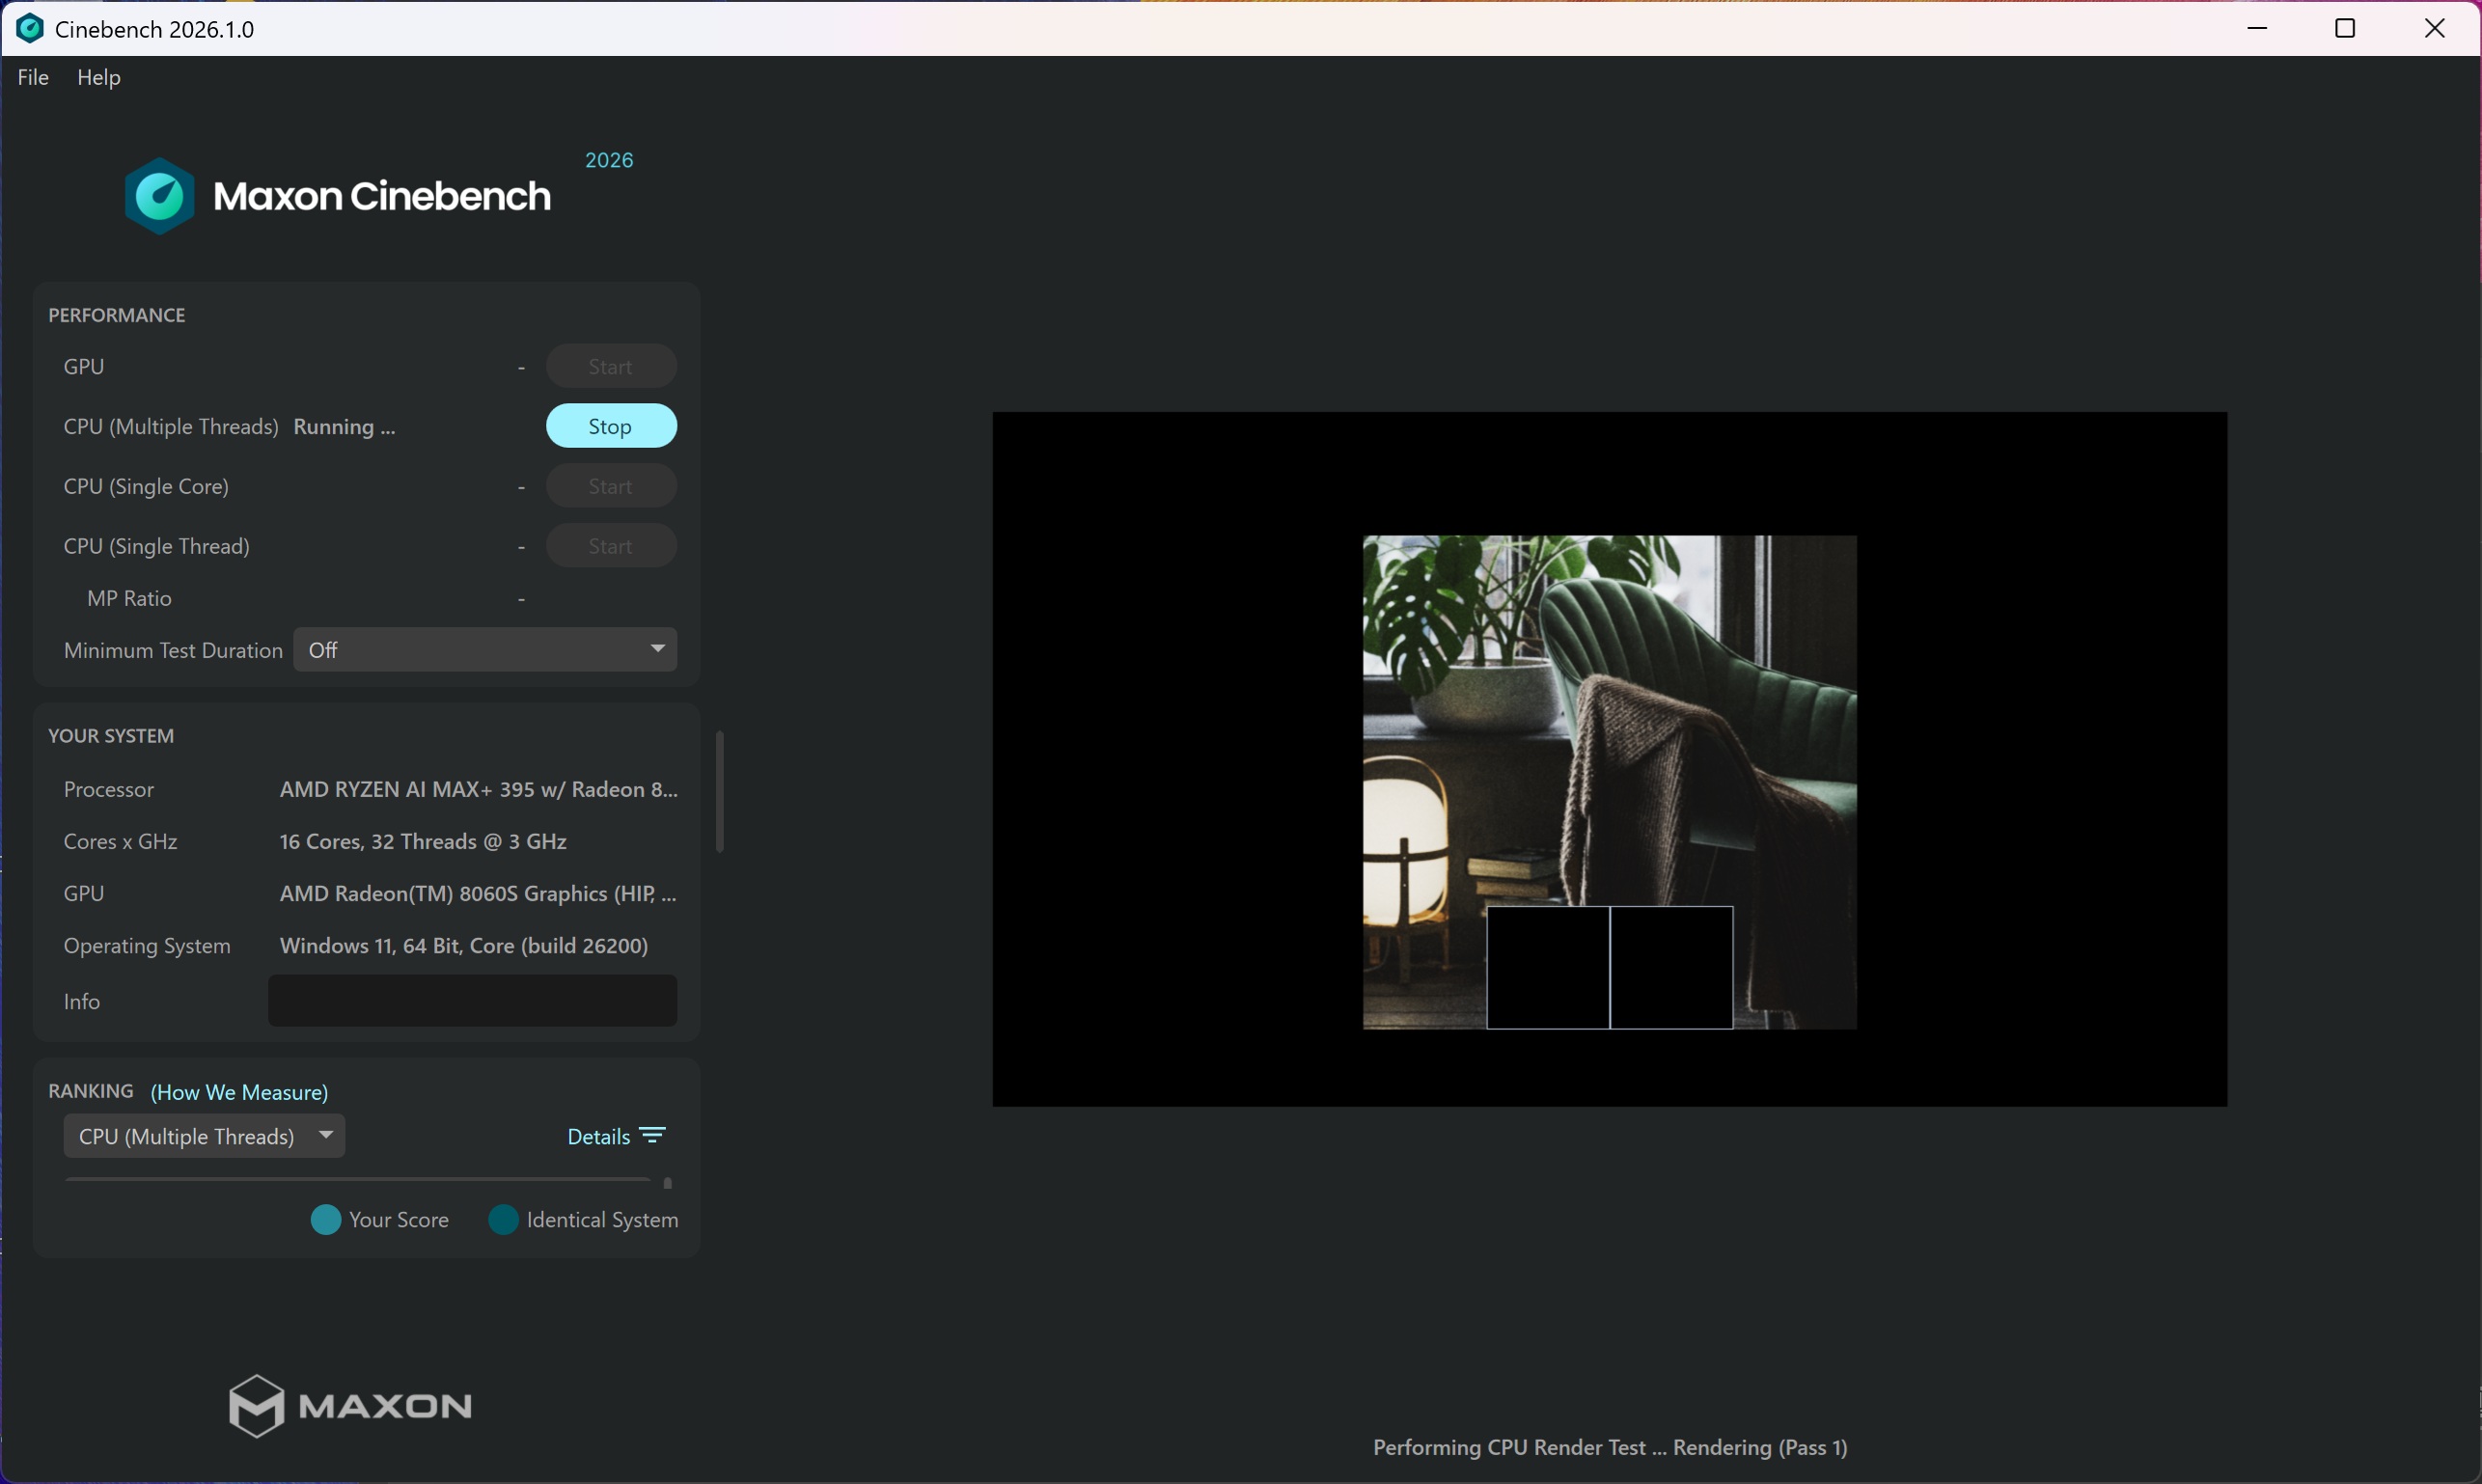Click the '16 Cores, 32 Threads @ 3 GHz' value
The width and height of the screenshot is (2482, 1484).
tap(423, 842)
